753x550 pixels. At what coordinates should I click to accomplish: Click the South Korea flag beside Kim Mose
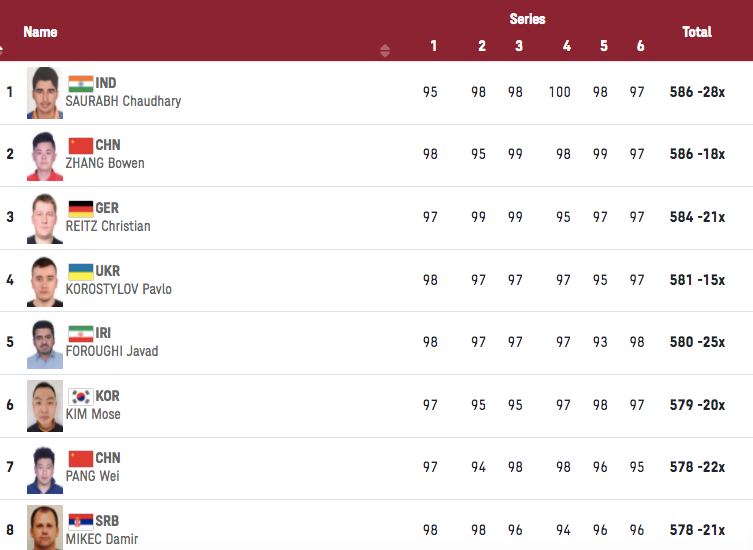tap(80, 396)
